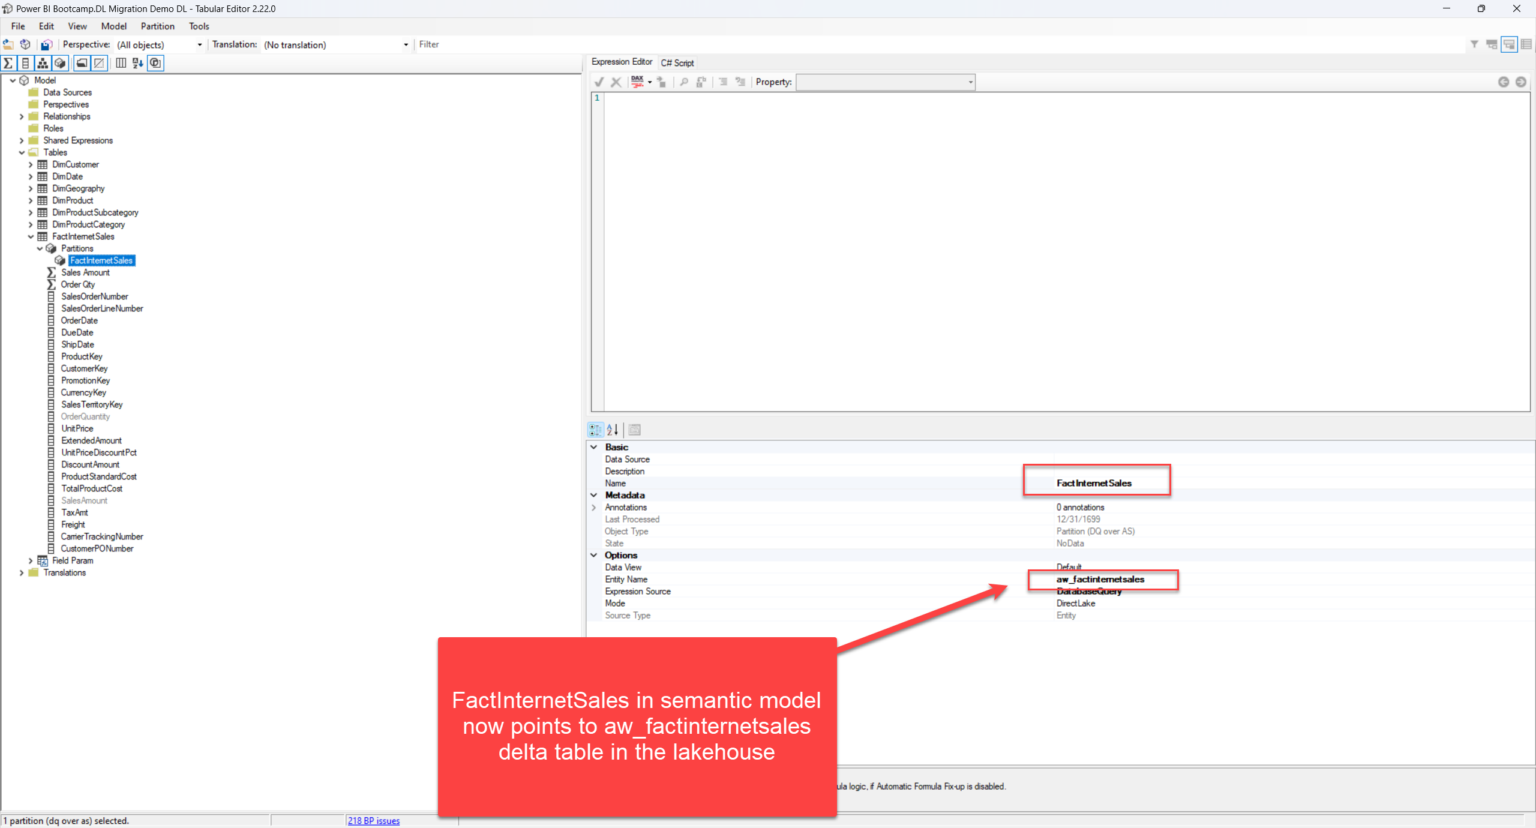Open the Partition menu
The image size is (1536, 828).
[x=157, y=26]
